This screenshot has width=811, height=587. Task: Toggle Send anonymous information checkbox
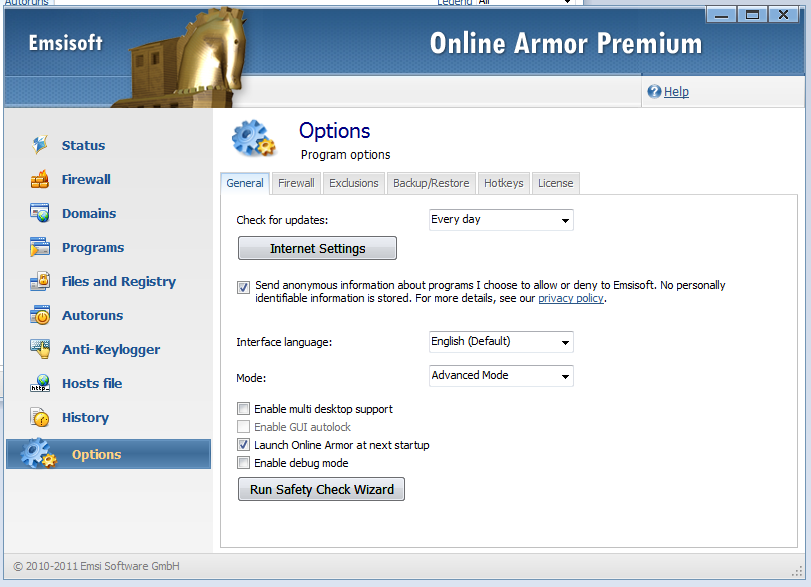point(244,287)
